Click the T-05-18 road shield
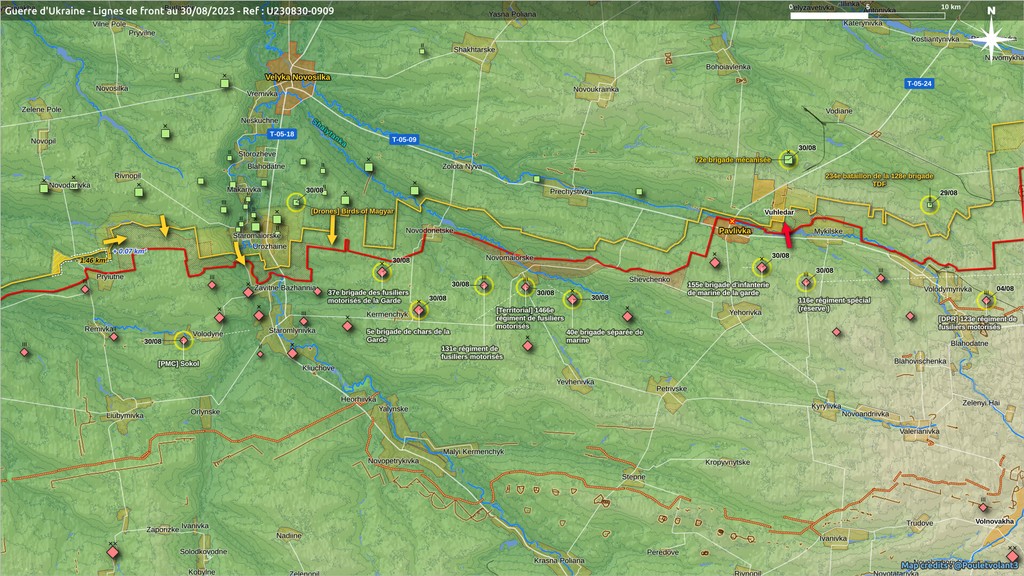This screenshot has height=576, width=1024. 281,134
